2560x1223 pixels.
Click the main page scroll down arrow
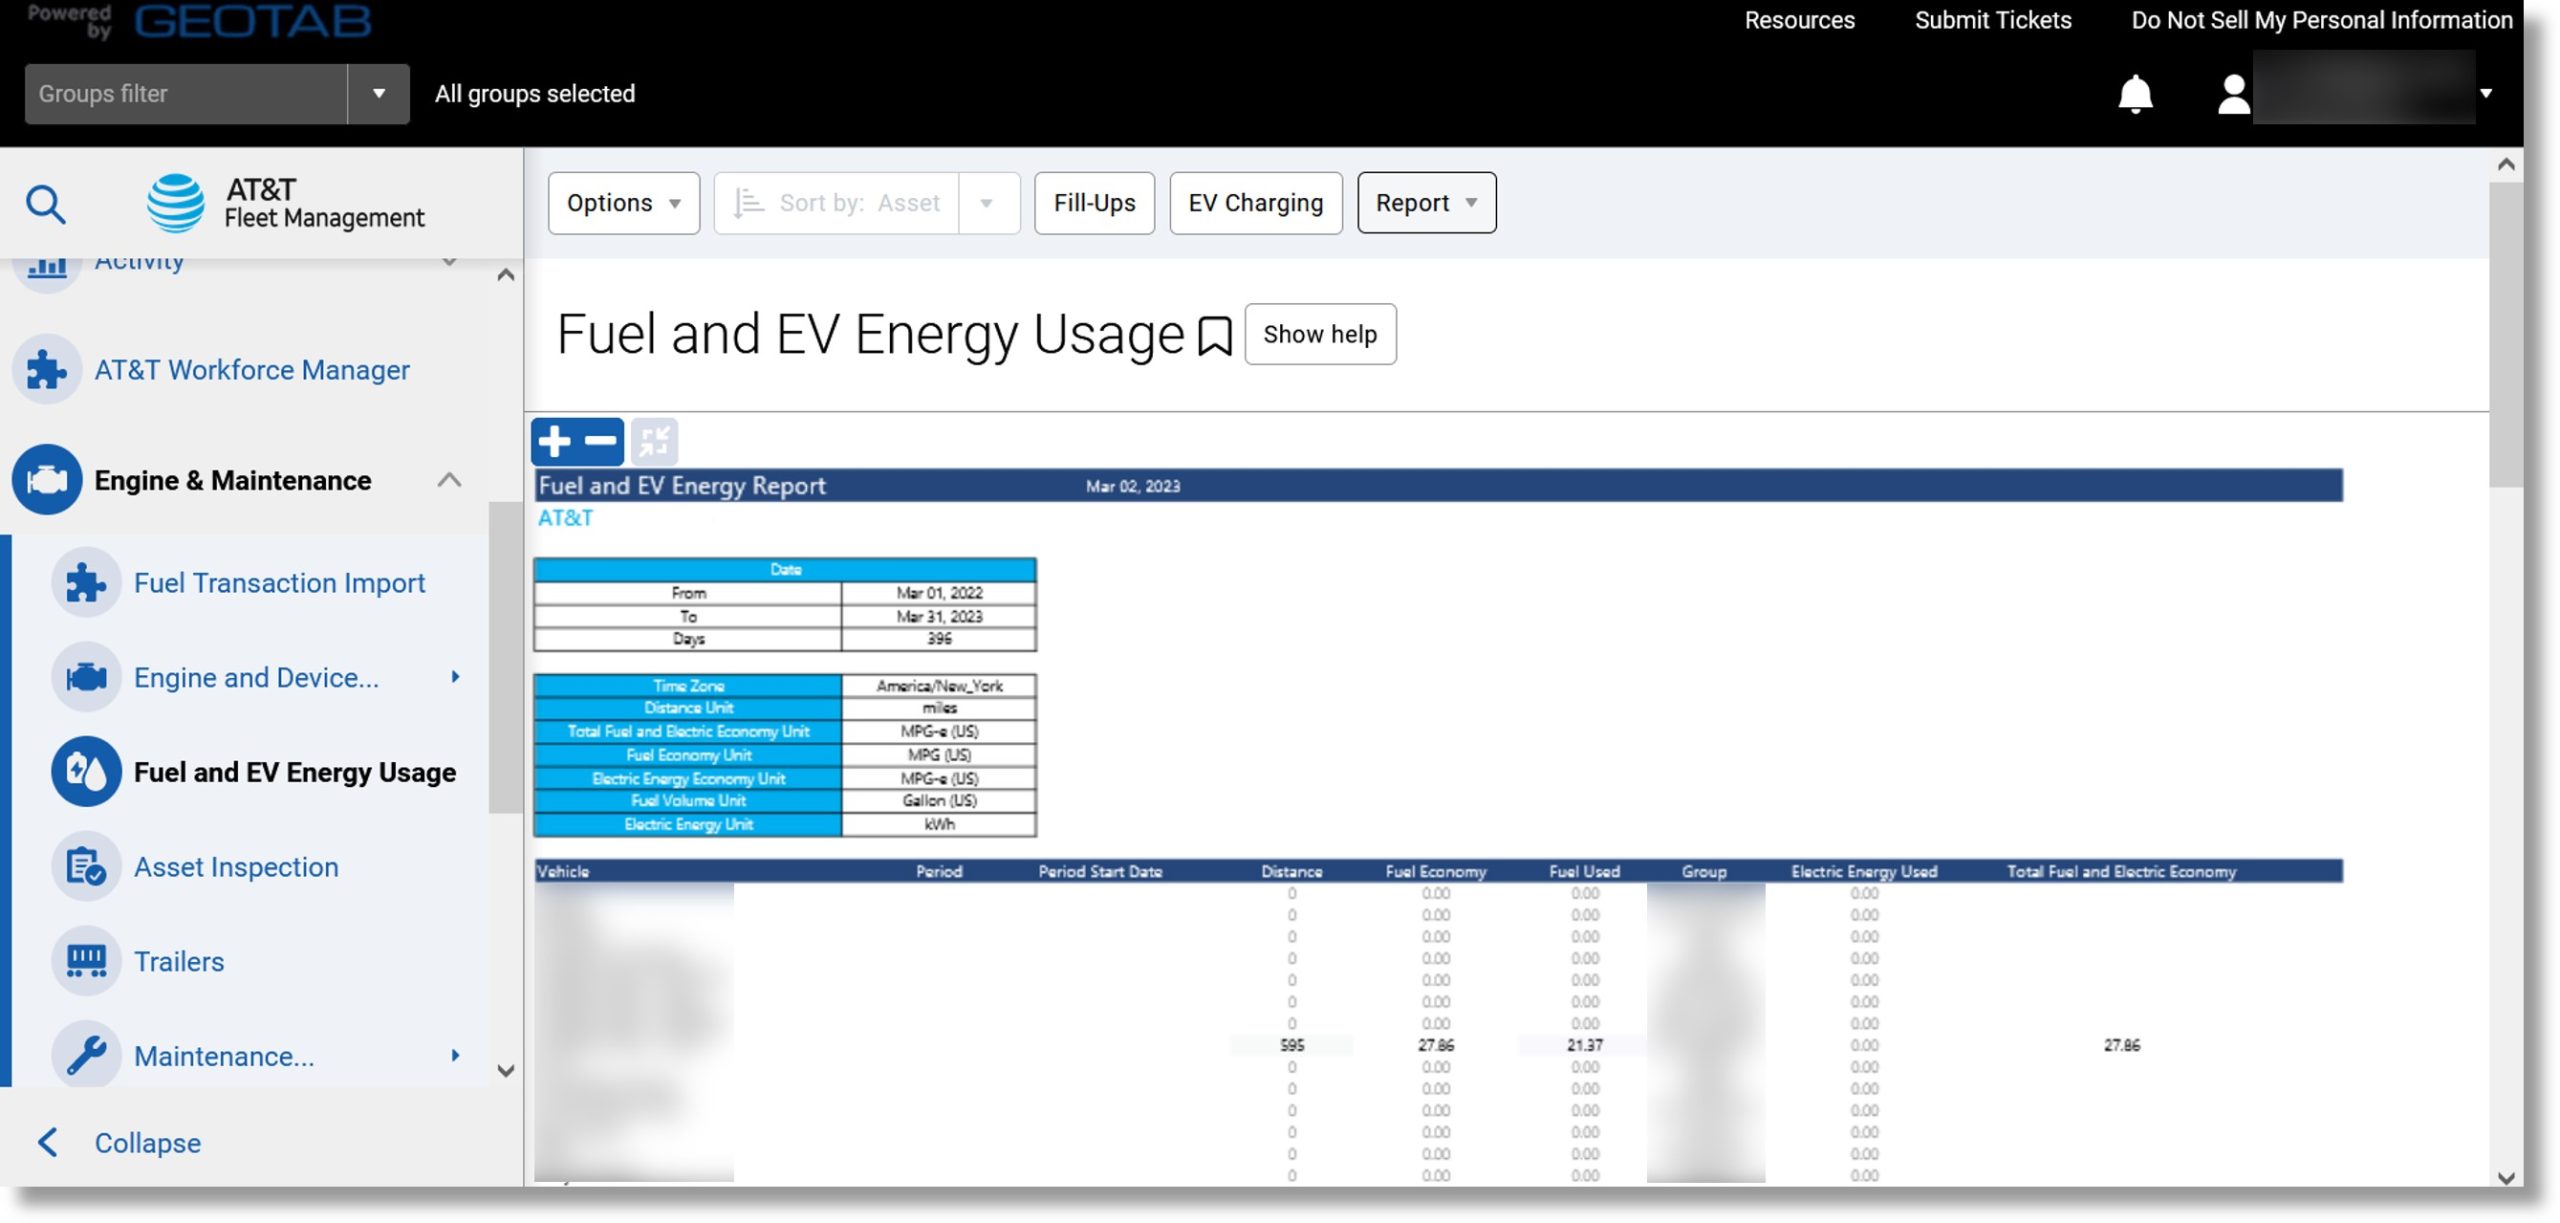point(2505,1177)
